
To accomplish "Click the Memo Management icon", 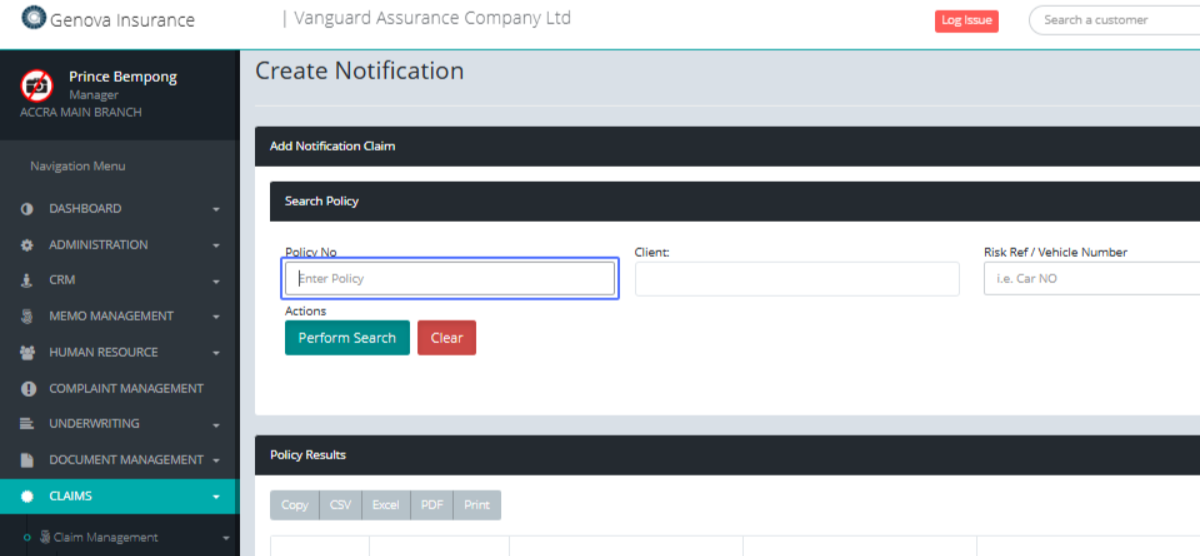I will click(x=27, y=316).
